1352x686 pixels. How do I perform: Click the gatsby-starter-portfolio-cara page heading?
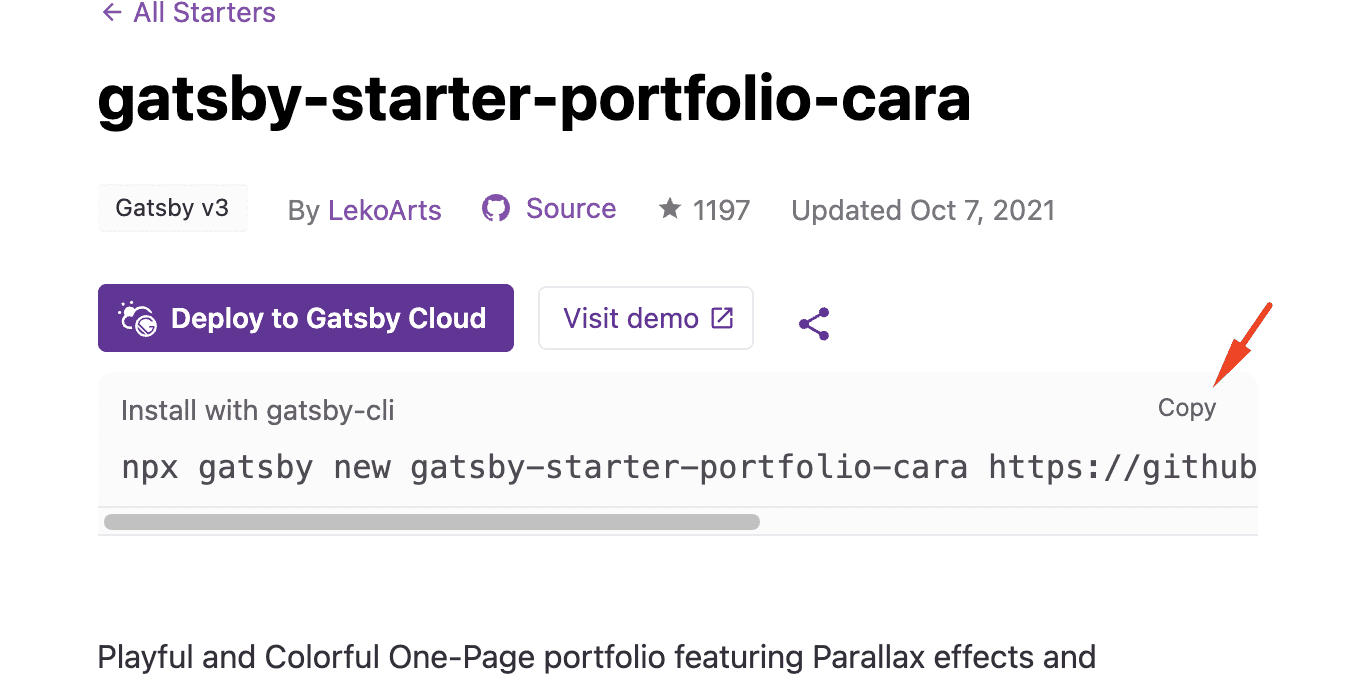coord(534,99)
